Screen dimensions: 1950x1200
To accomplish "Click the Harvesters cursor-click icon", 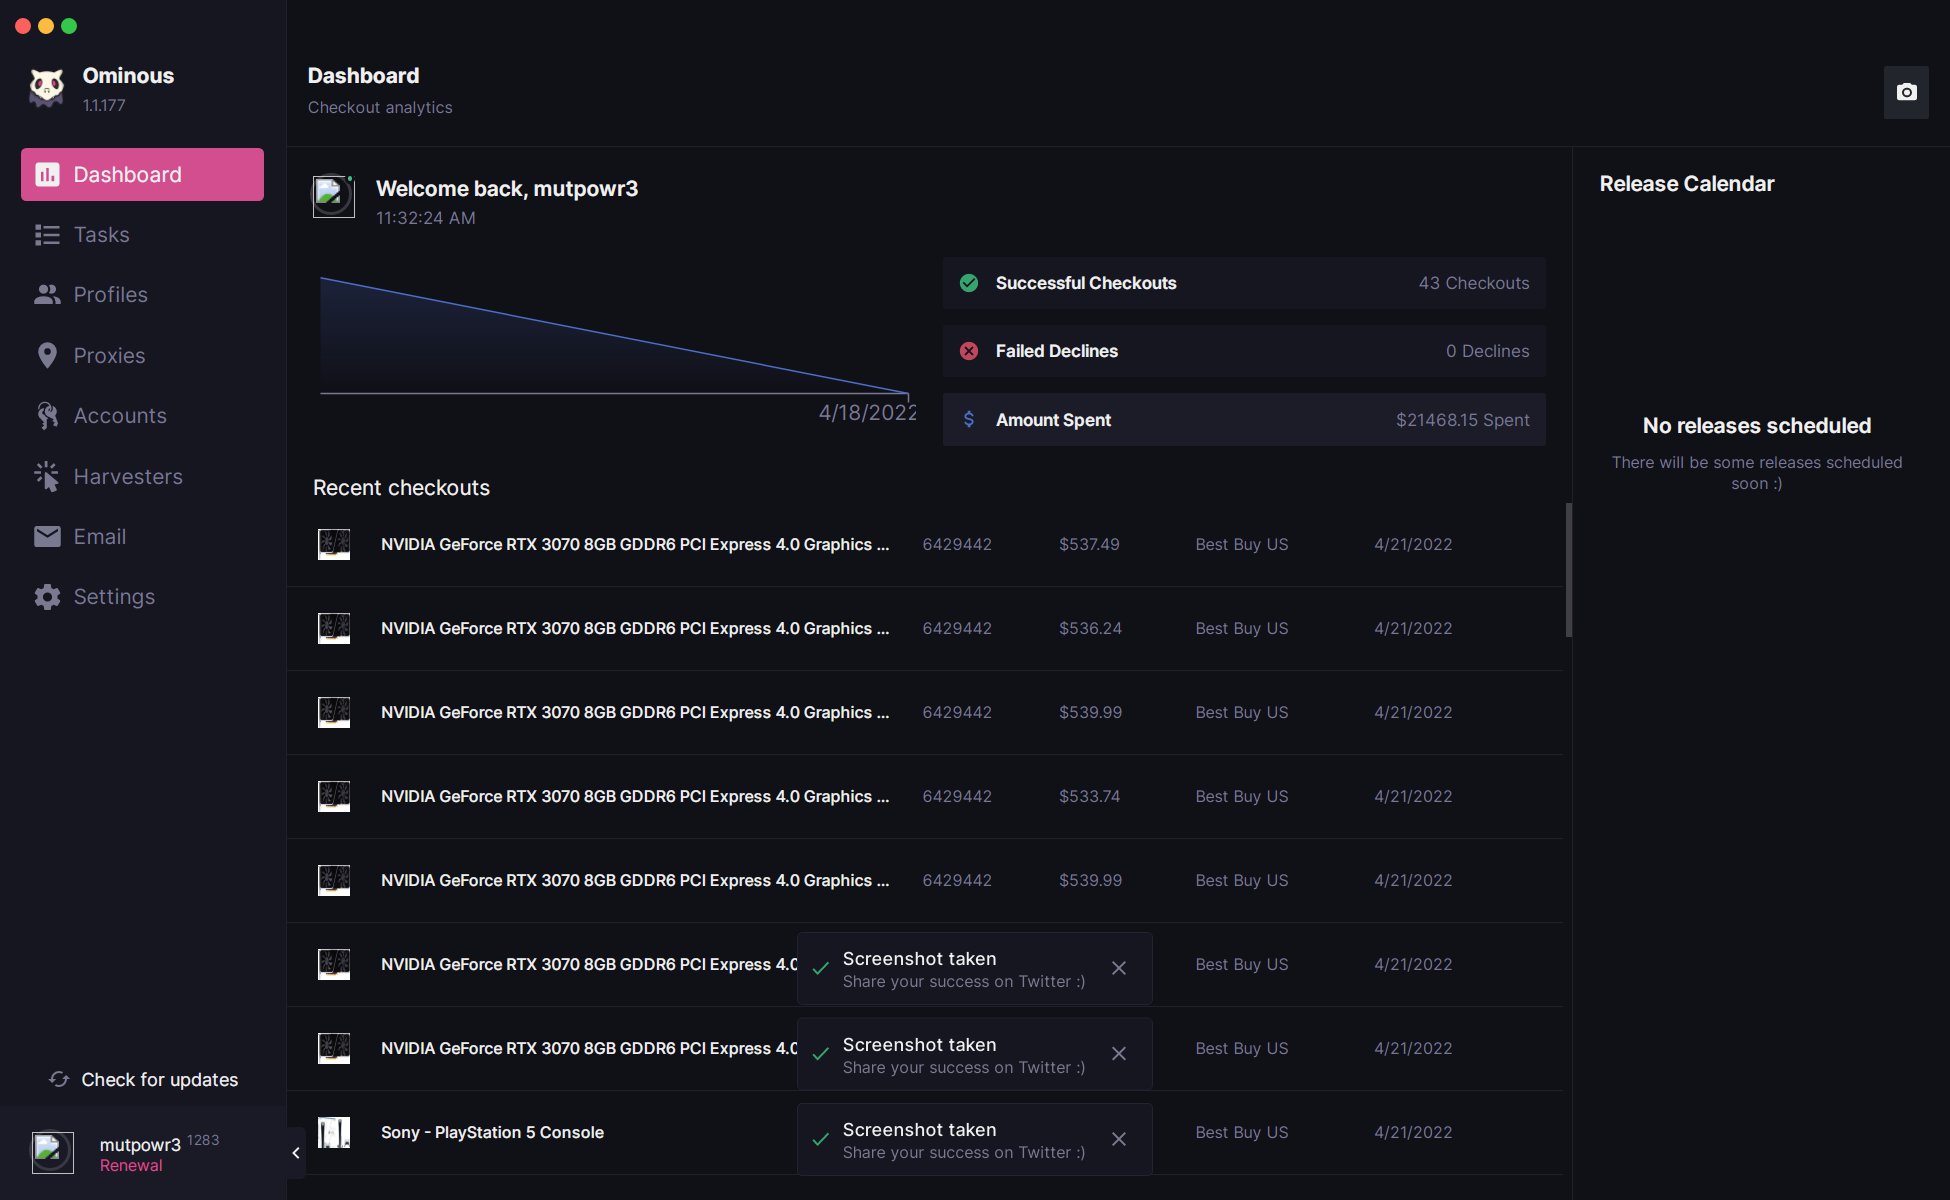I will tap(47, 477).
